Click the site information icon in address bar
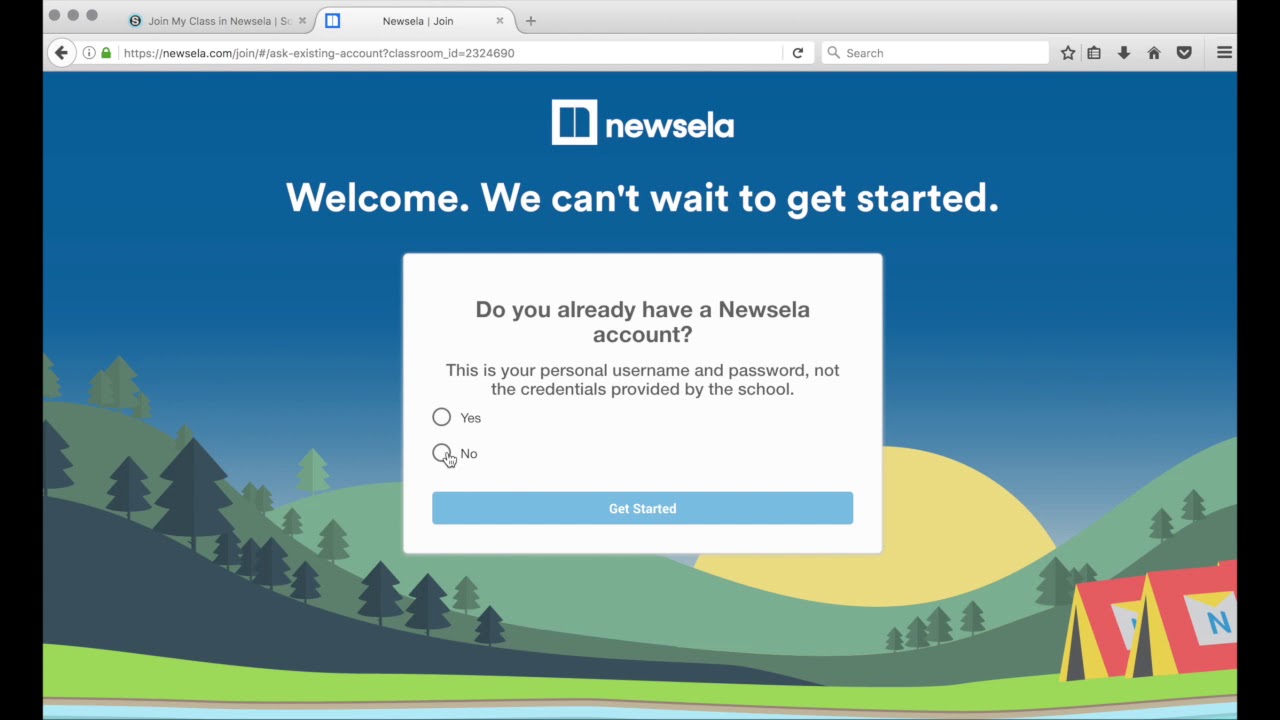This screenshot has width=1280, height=720. [x=89, y=53]
